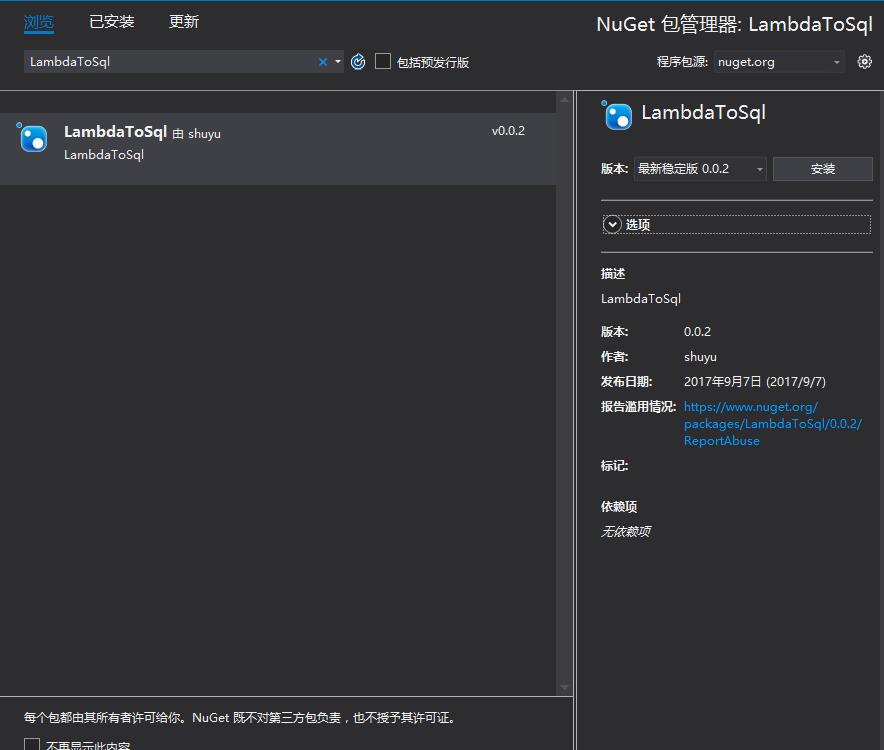Screen dimensions: 884x750
Task: Switch to the 更新 updates tab
Action: click(184, 22)
